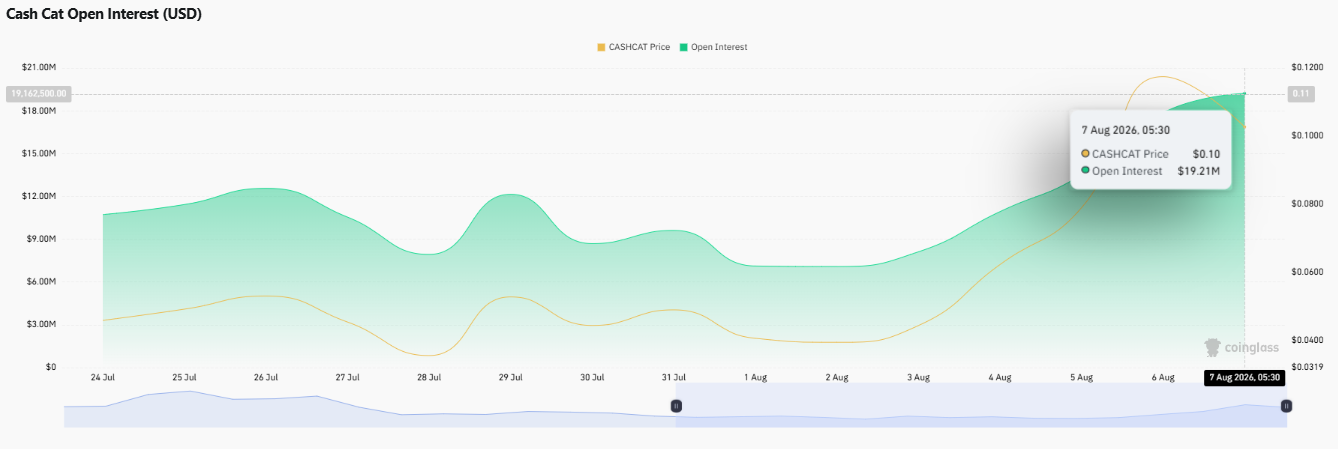Click the 28 Jul date label
1338x449 pixels.
pyautogui.click(x=429, y=378)
